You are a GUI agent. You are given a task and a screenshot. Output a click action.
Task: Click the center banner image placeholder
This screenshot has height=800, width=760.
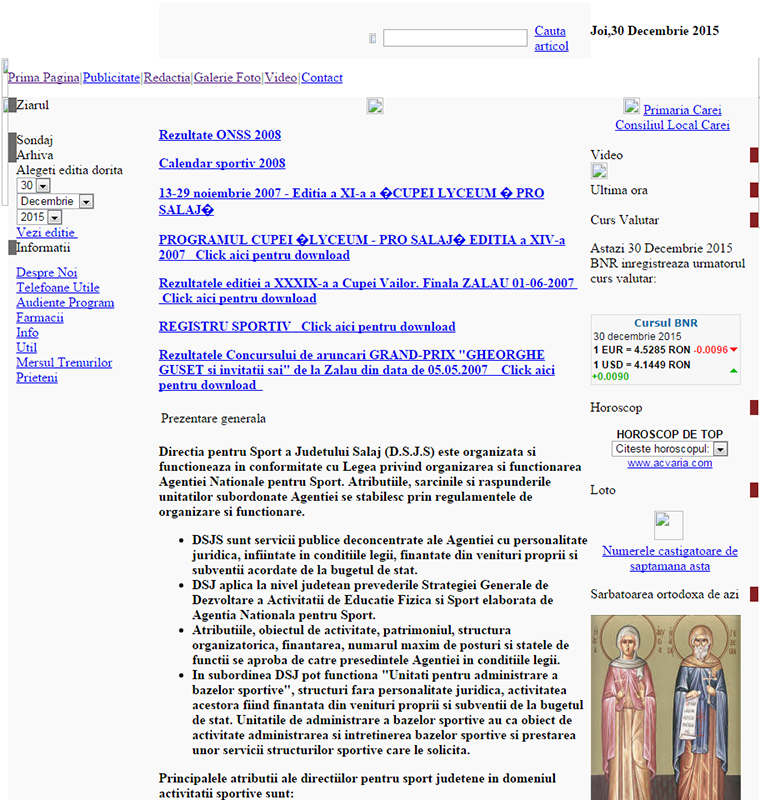coord(375,106)
